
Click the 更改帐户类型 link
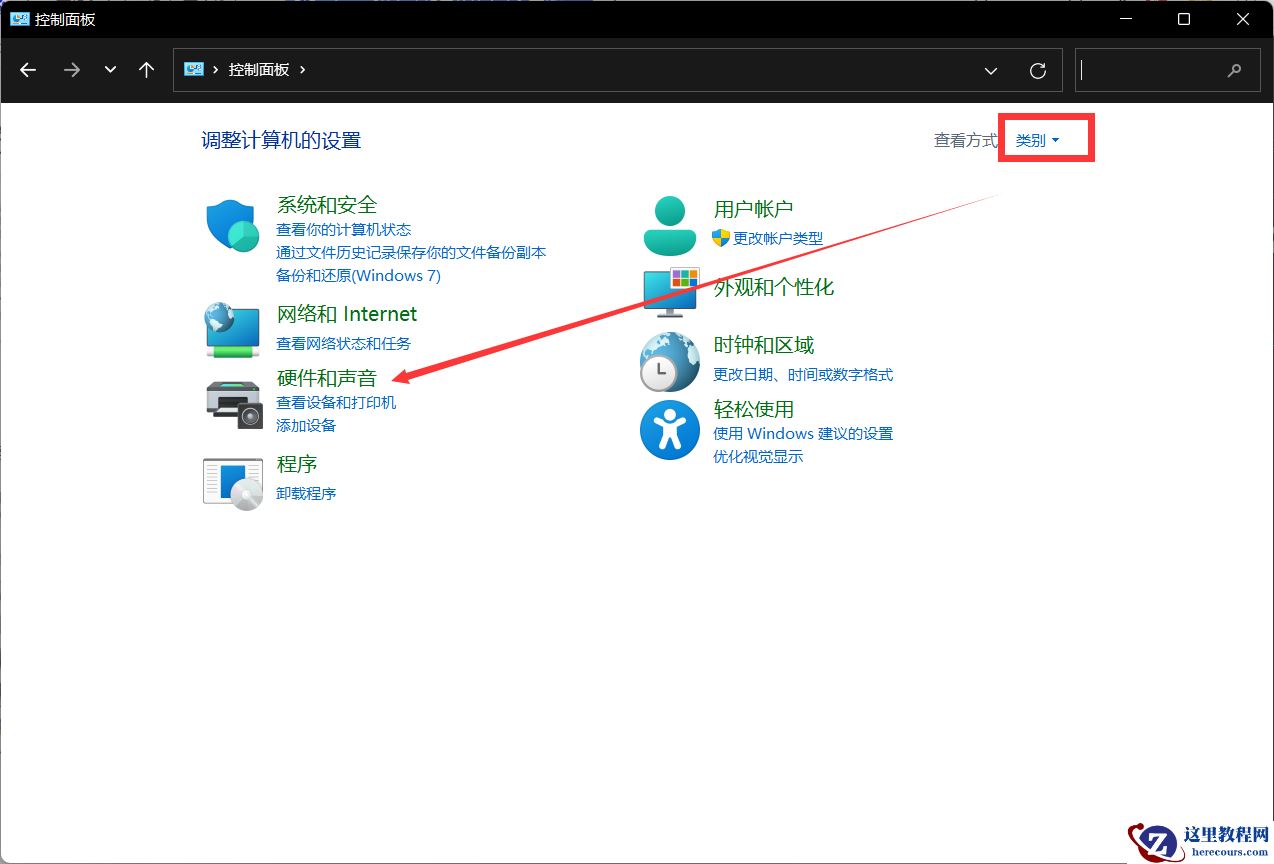(779, 238)
